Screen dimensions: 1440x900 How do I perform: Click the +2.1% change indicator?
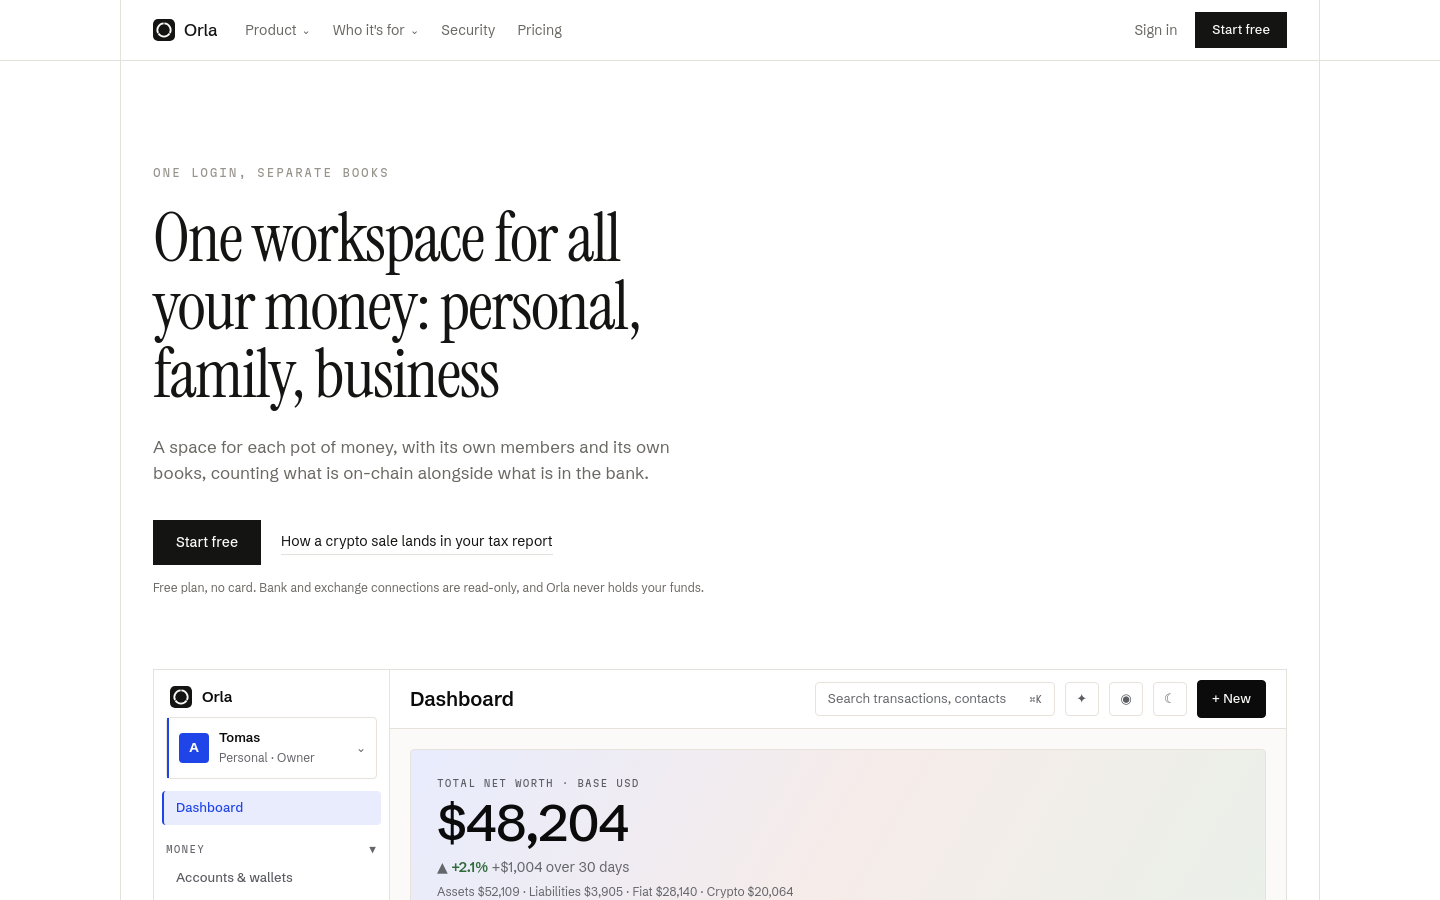[x=469, y=867]
